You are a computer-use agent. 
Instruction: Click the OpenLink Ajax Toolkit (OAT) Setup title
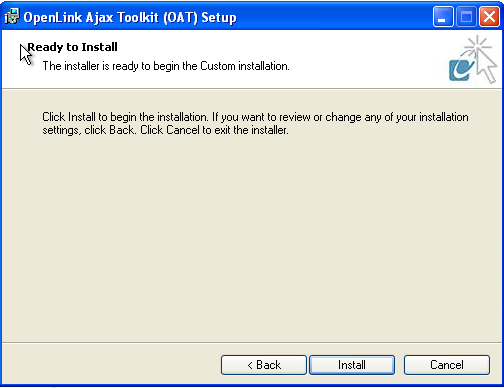tap(130, 17)
